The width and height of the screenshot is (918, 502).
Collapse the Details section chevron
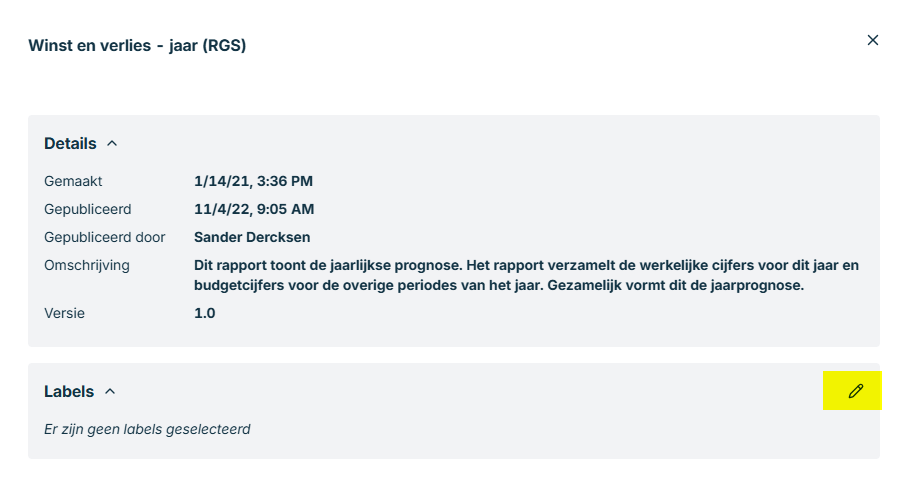click(112, 143)
